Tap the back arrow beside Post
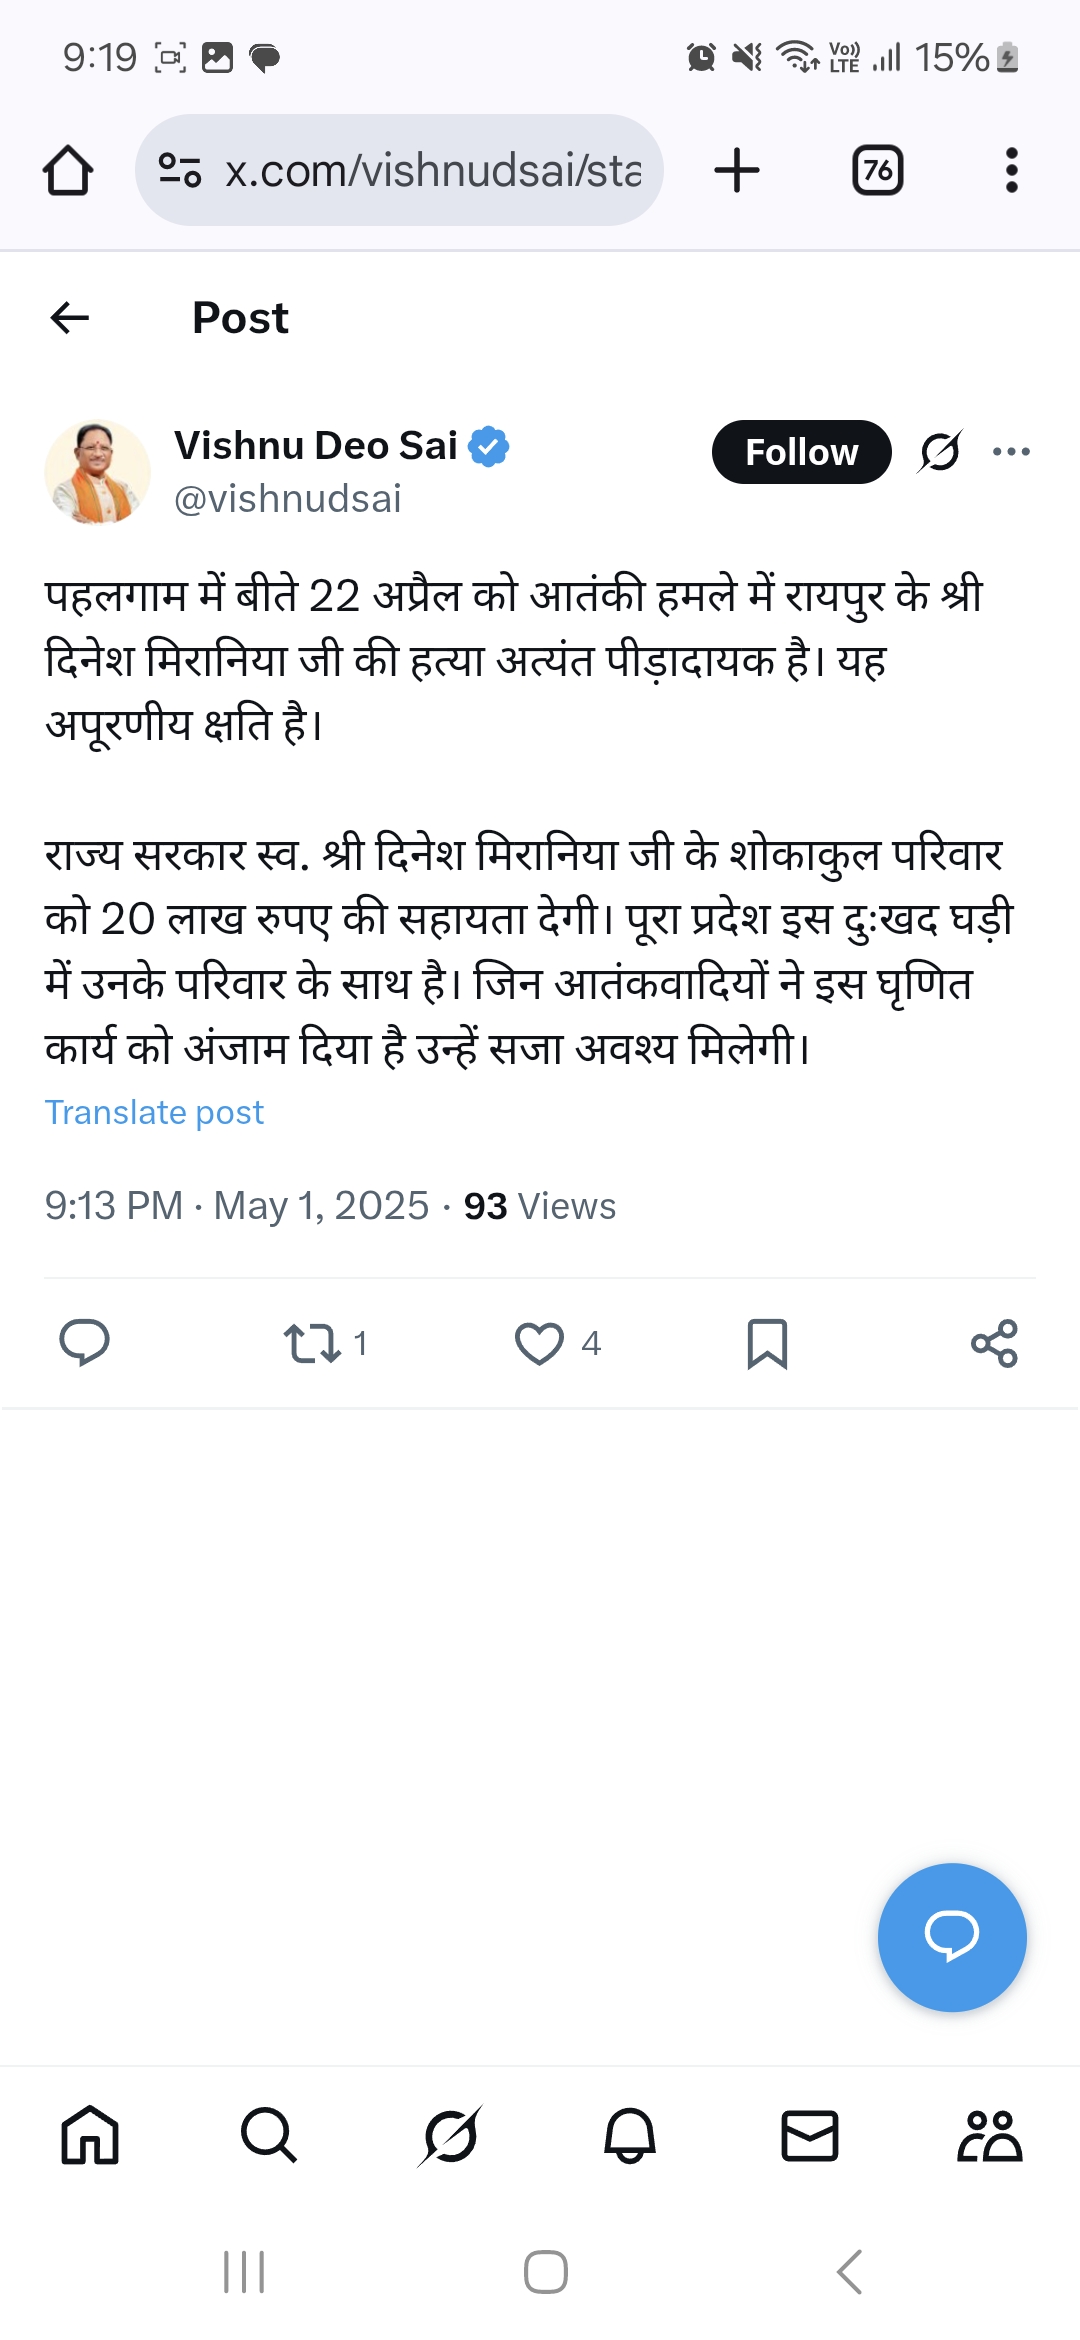The height and width of the screenshot is (2340, 1080). pos(70,318)
